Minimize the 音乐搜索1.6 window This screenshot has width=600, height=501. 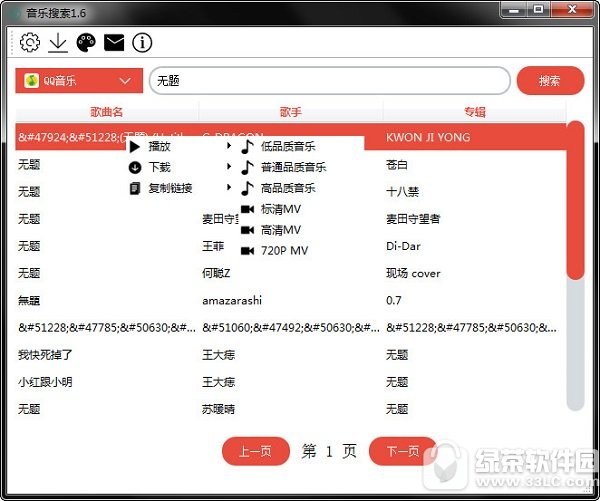pyautogui.click(x=514, y=10)
